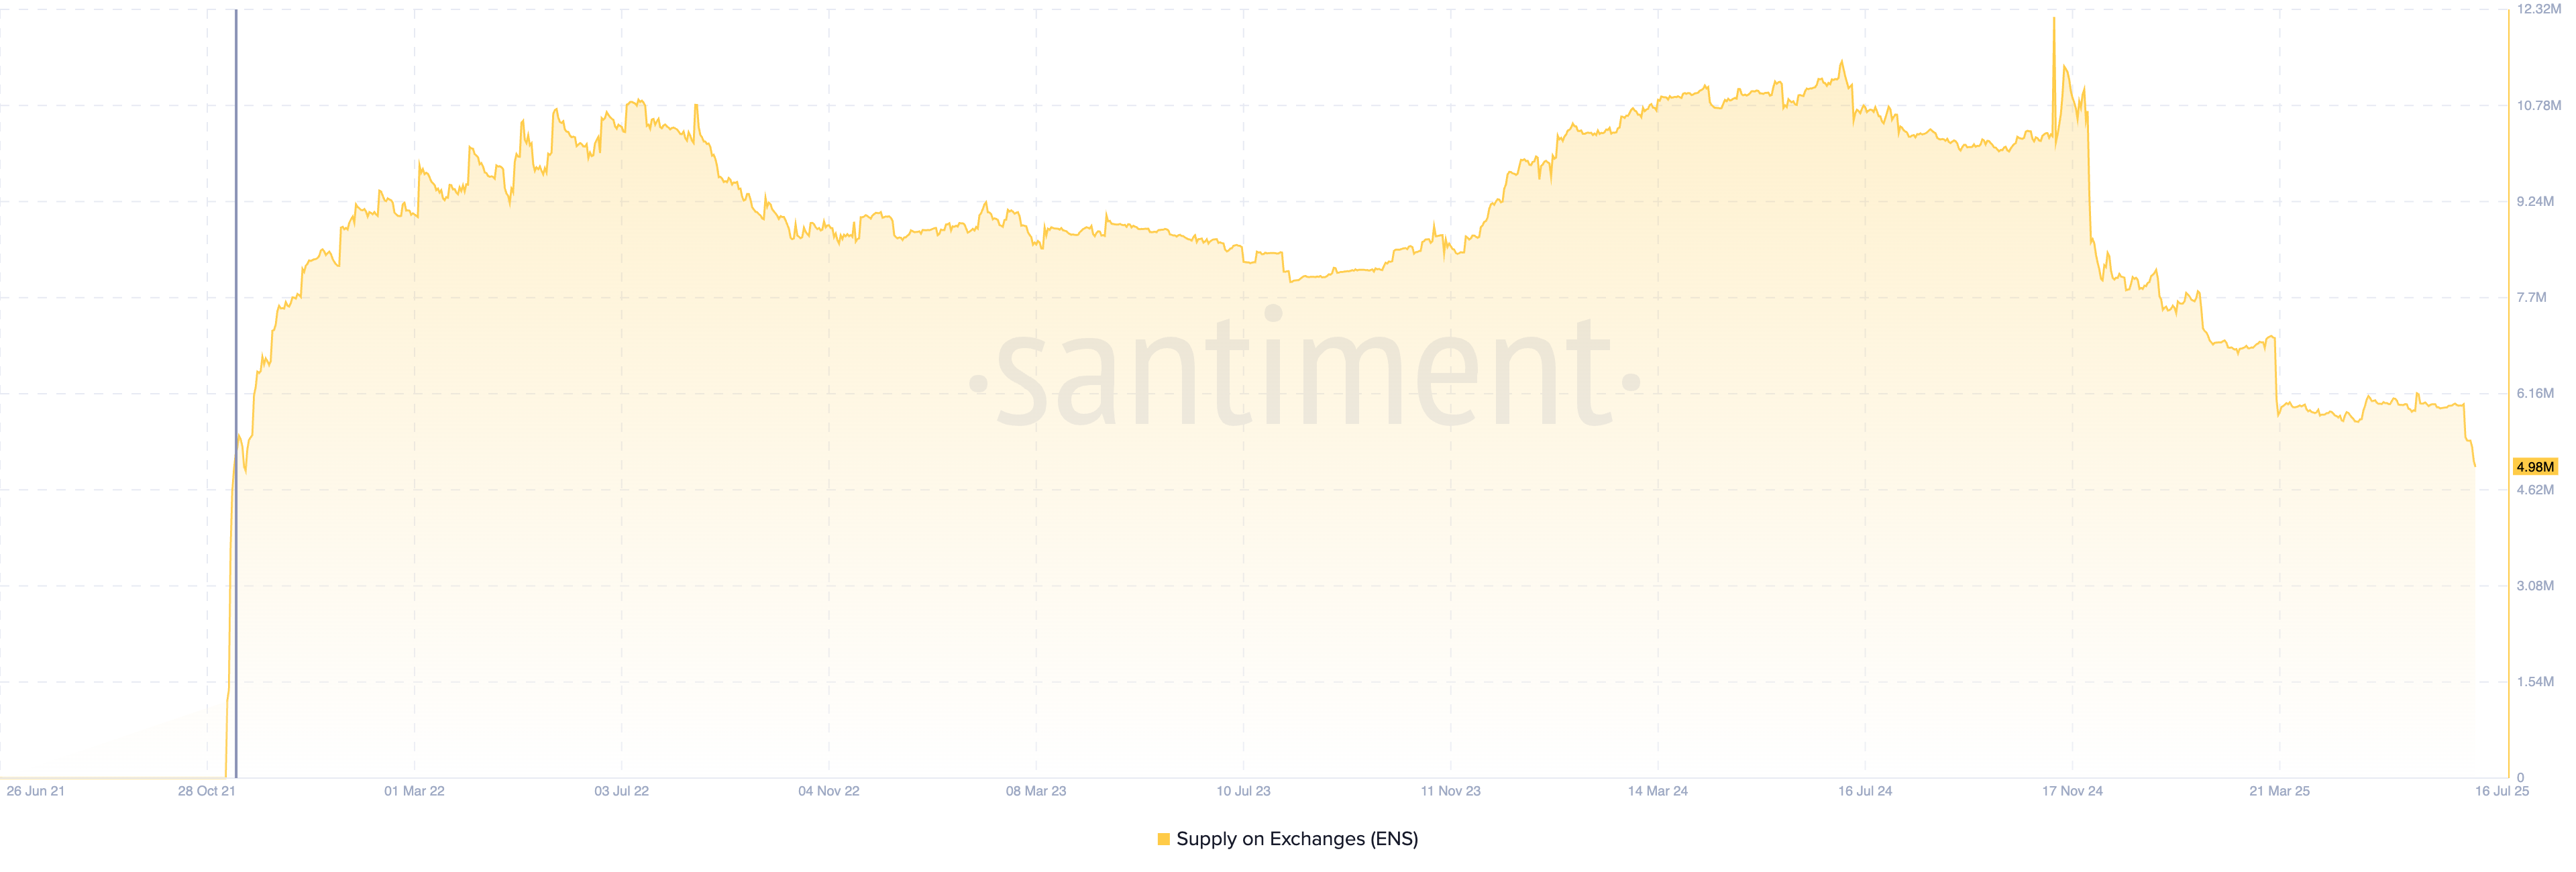Select the 28 Oct 21 date label
2576x872 pixels.
click(206, 791)
